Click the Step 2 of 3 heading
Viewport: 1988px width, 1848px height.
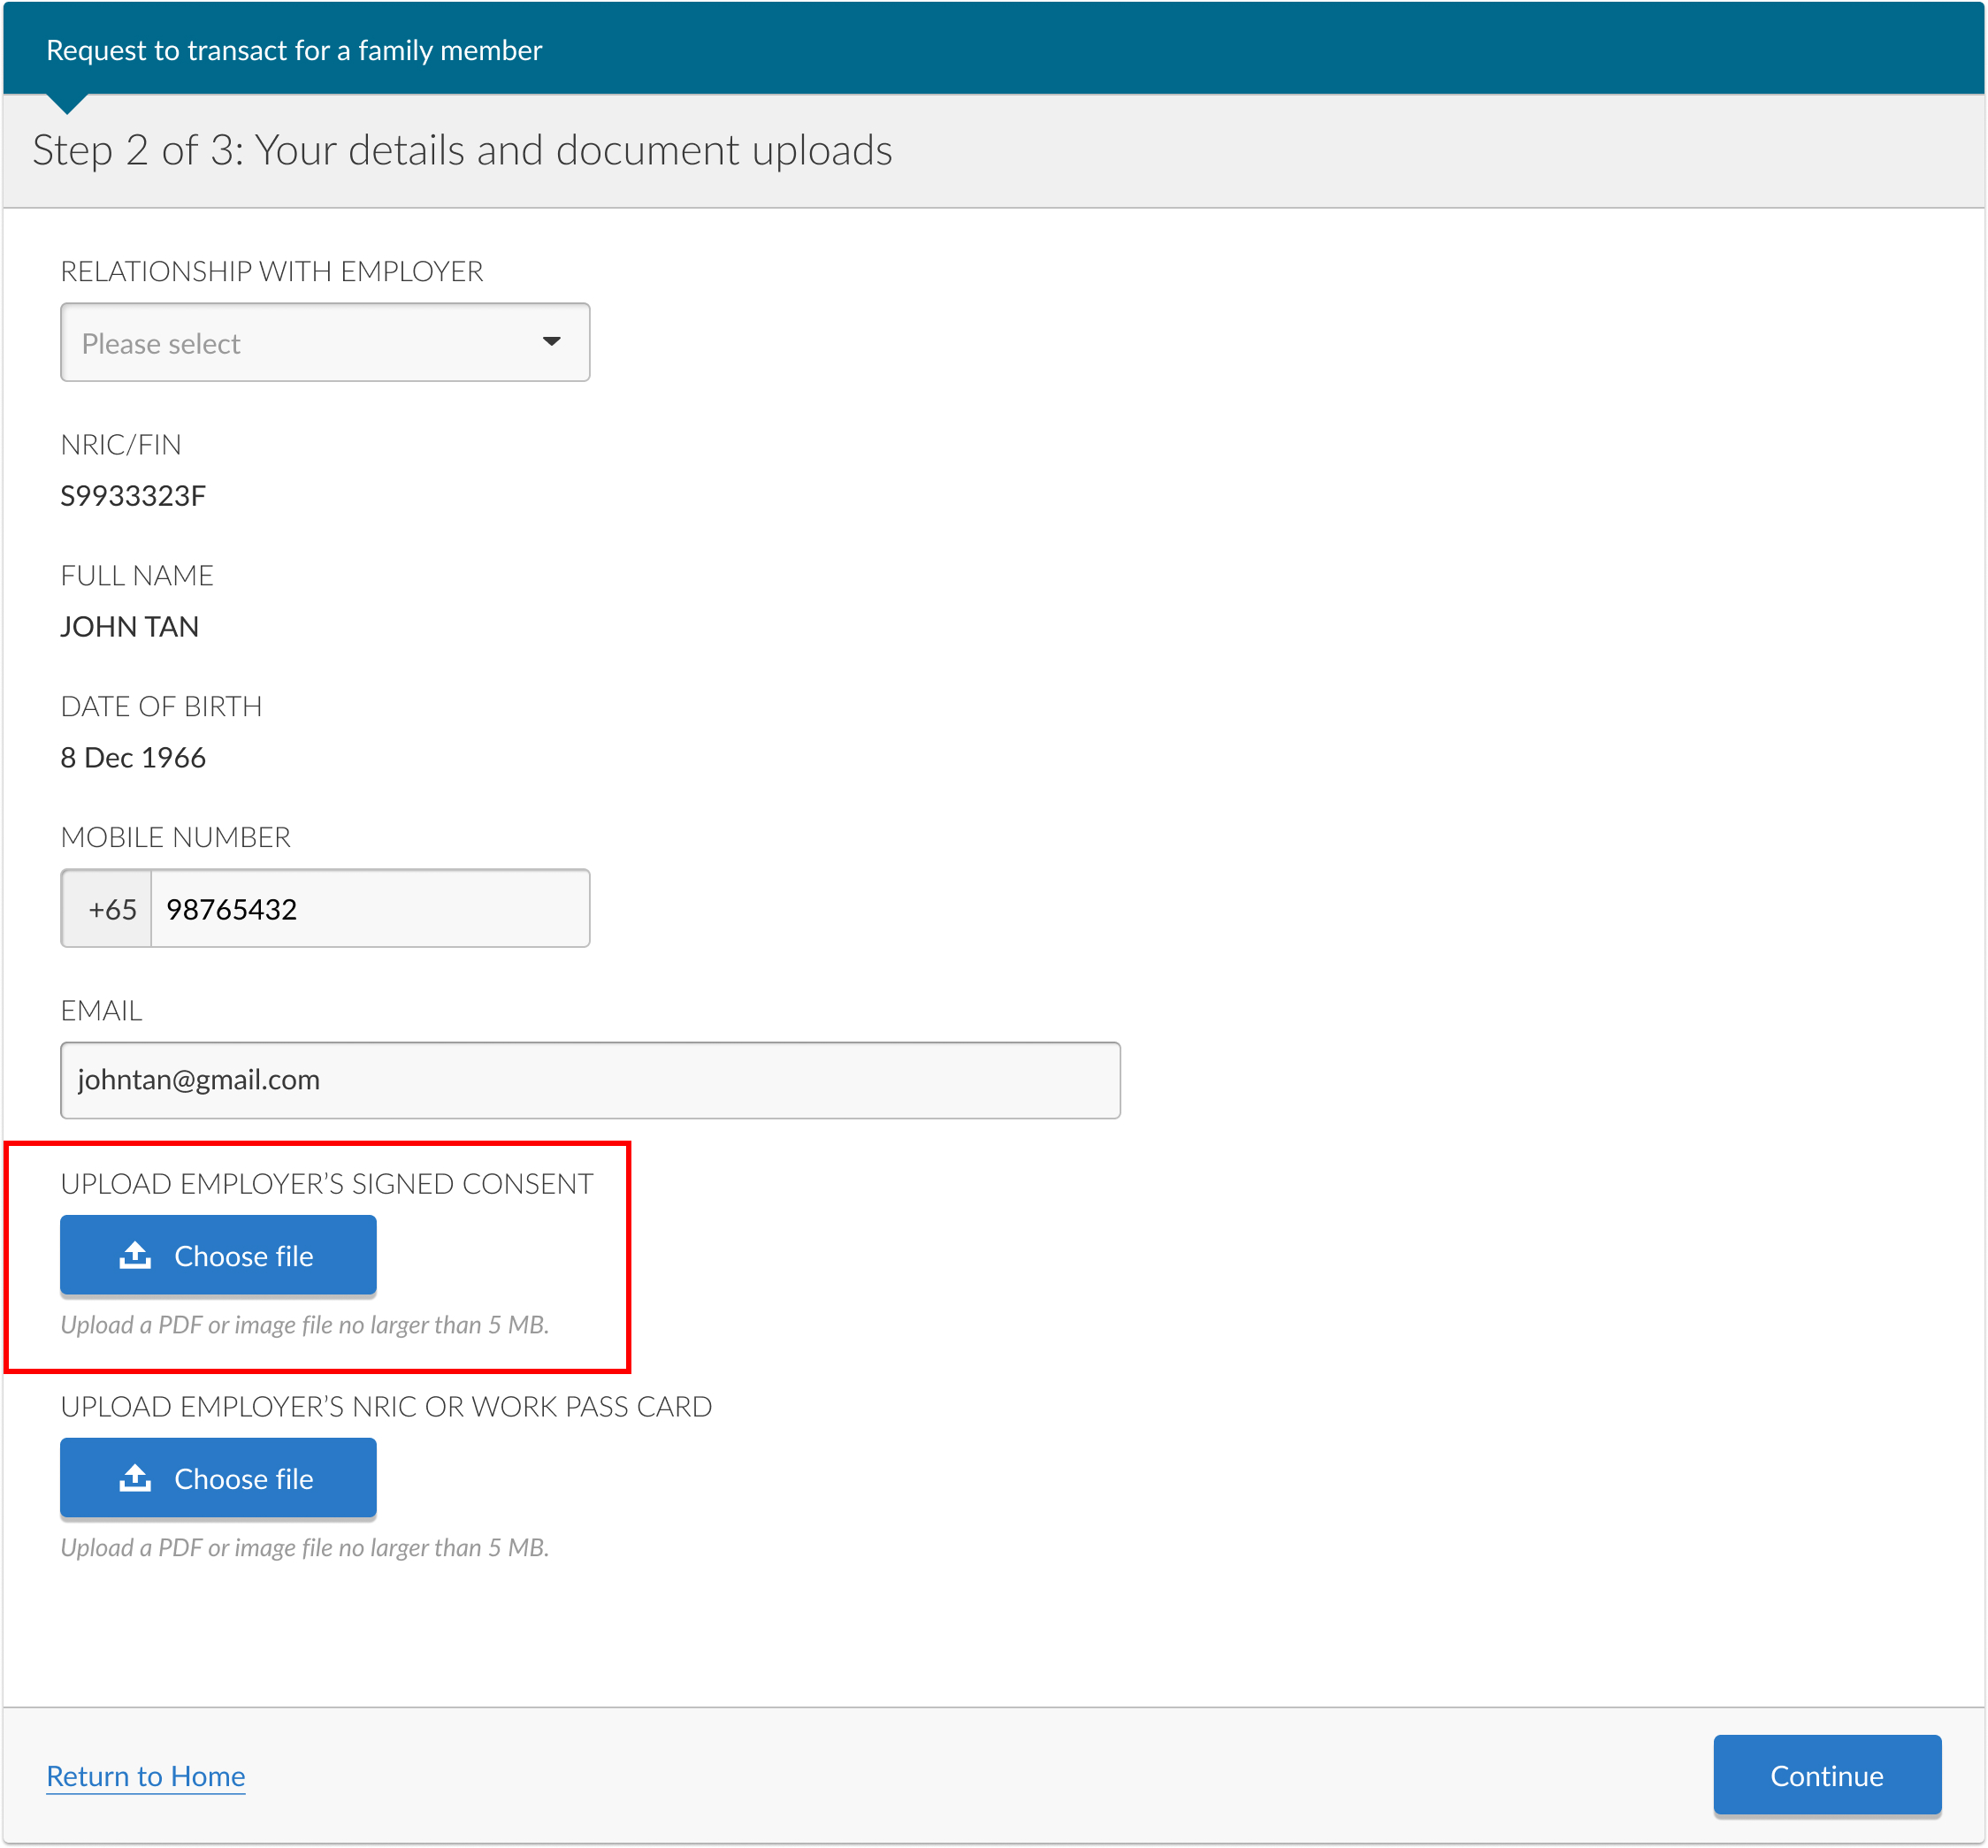[x=462, y=150]
